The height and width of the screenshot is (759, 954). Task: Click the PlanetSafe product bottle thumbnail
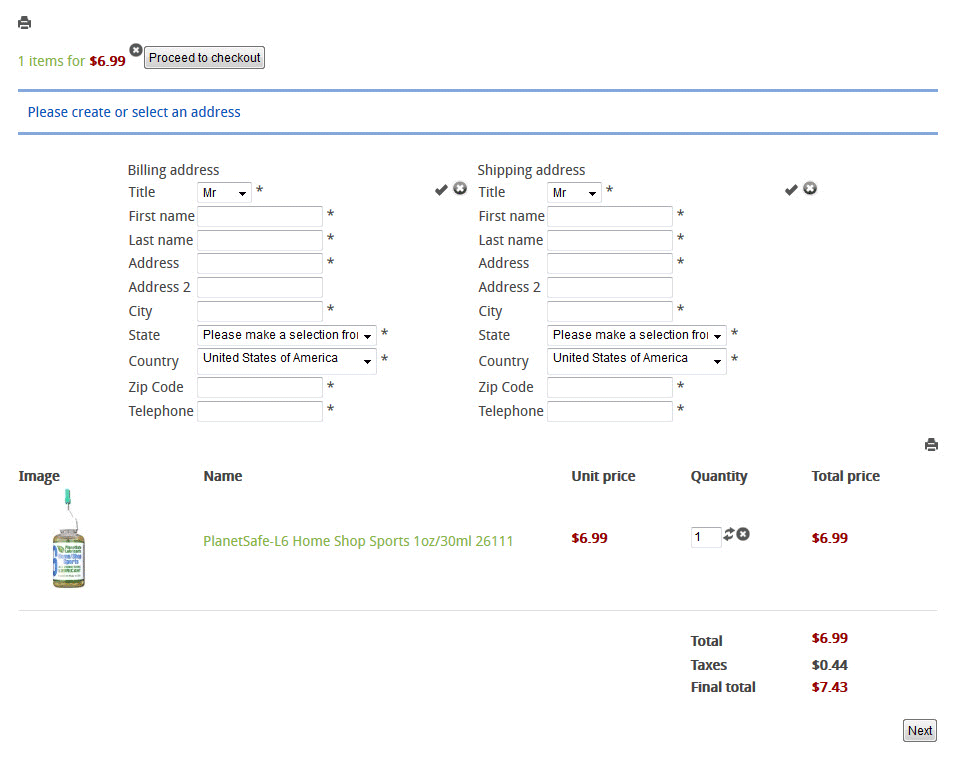tap(68, 540)
